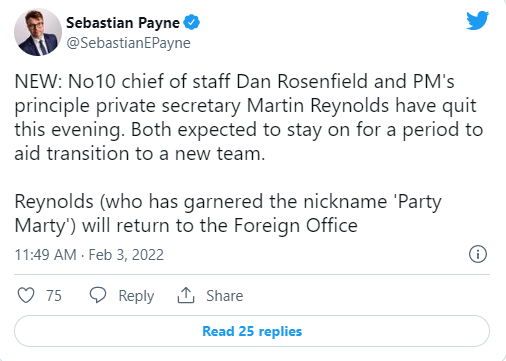Click the Reply text label
506x361 pixels.
coord(136,296)
